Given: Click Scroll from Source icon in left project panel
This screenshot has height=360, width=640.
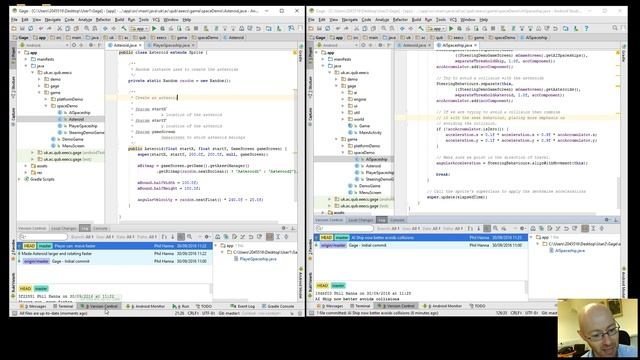Looking at the screenshot, I should tap(74, 45).
